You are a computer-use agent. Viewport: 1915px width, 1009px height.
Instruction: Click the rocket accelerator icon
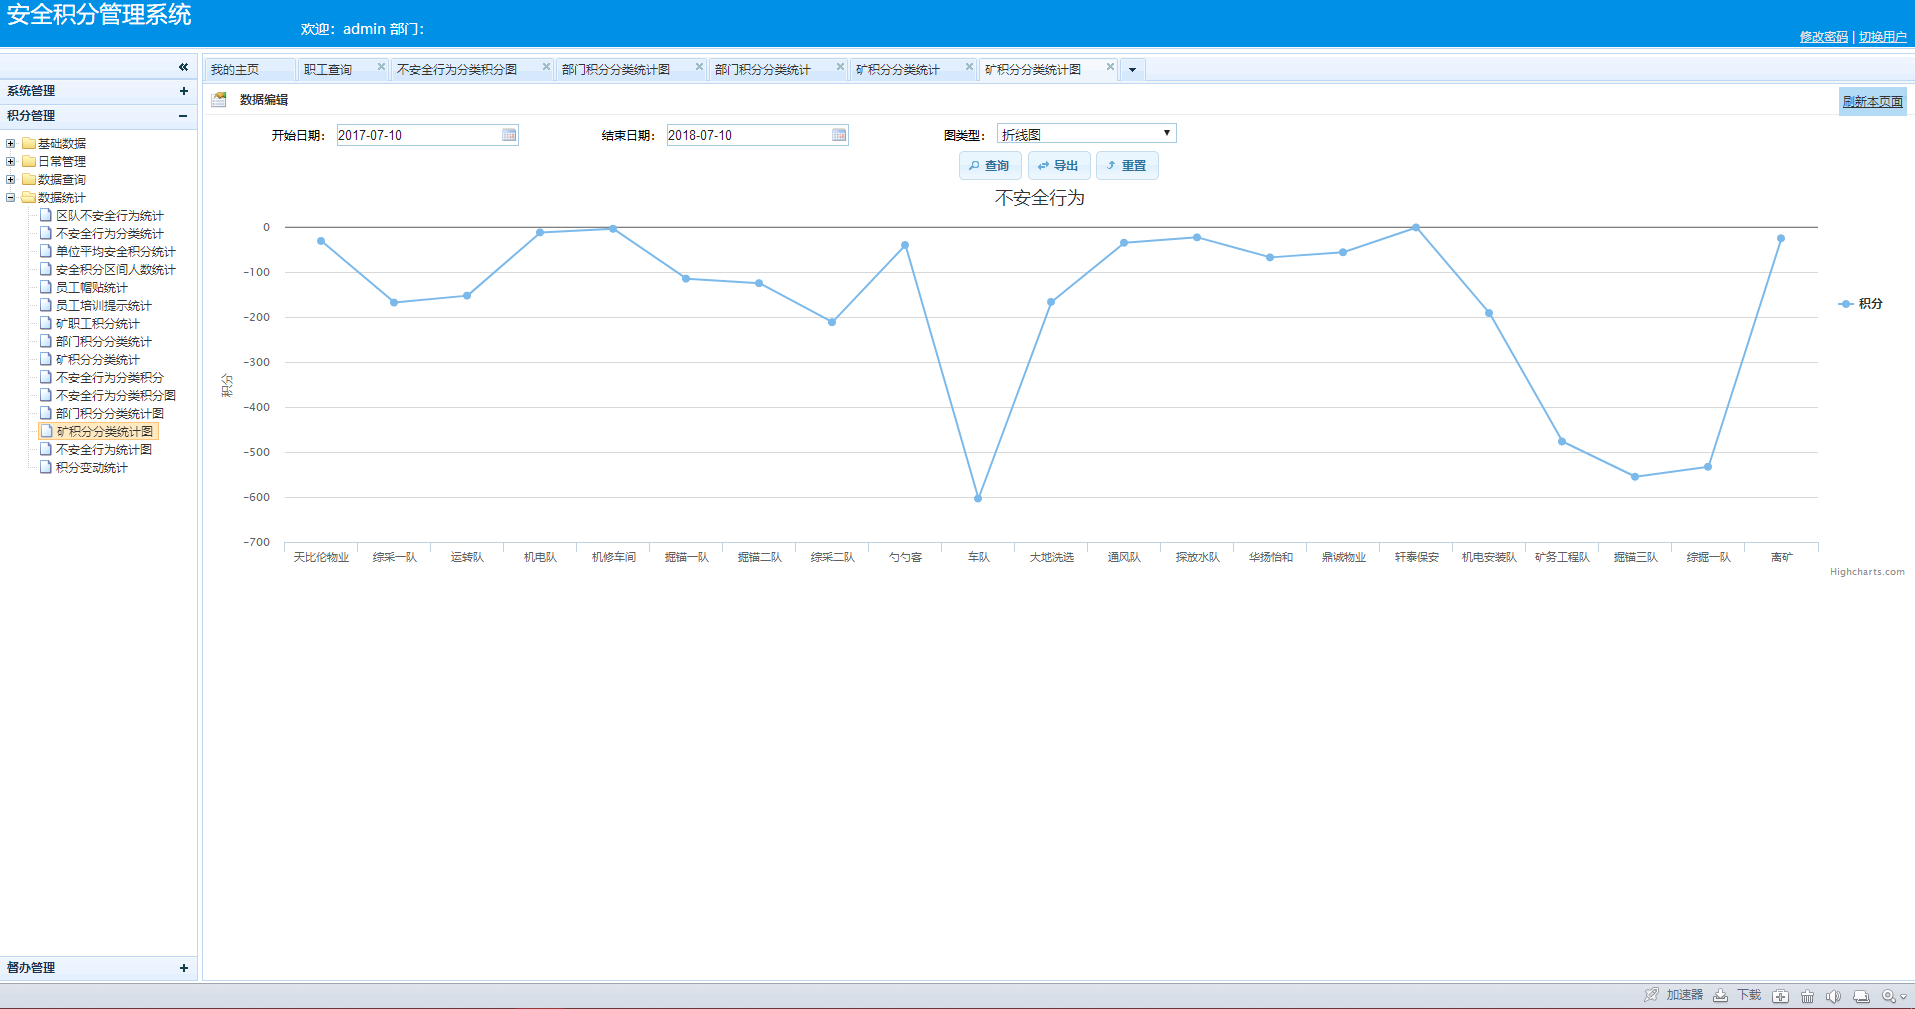point(1651,995)
